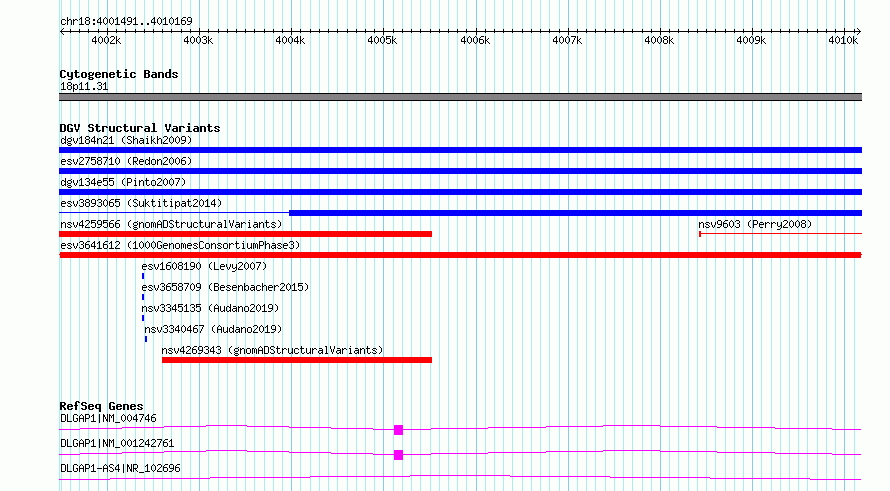
Task: Select the esv3893065 thick blue bar
Action: (576, 213)
